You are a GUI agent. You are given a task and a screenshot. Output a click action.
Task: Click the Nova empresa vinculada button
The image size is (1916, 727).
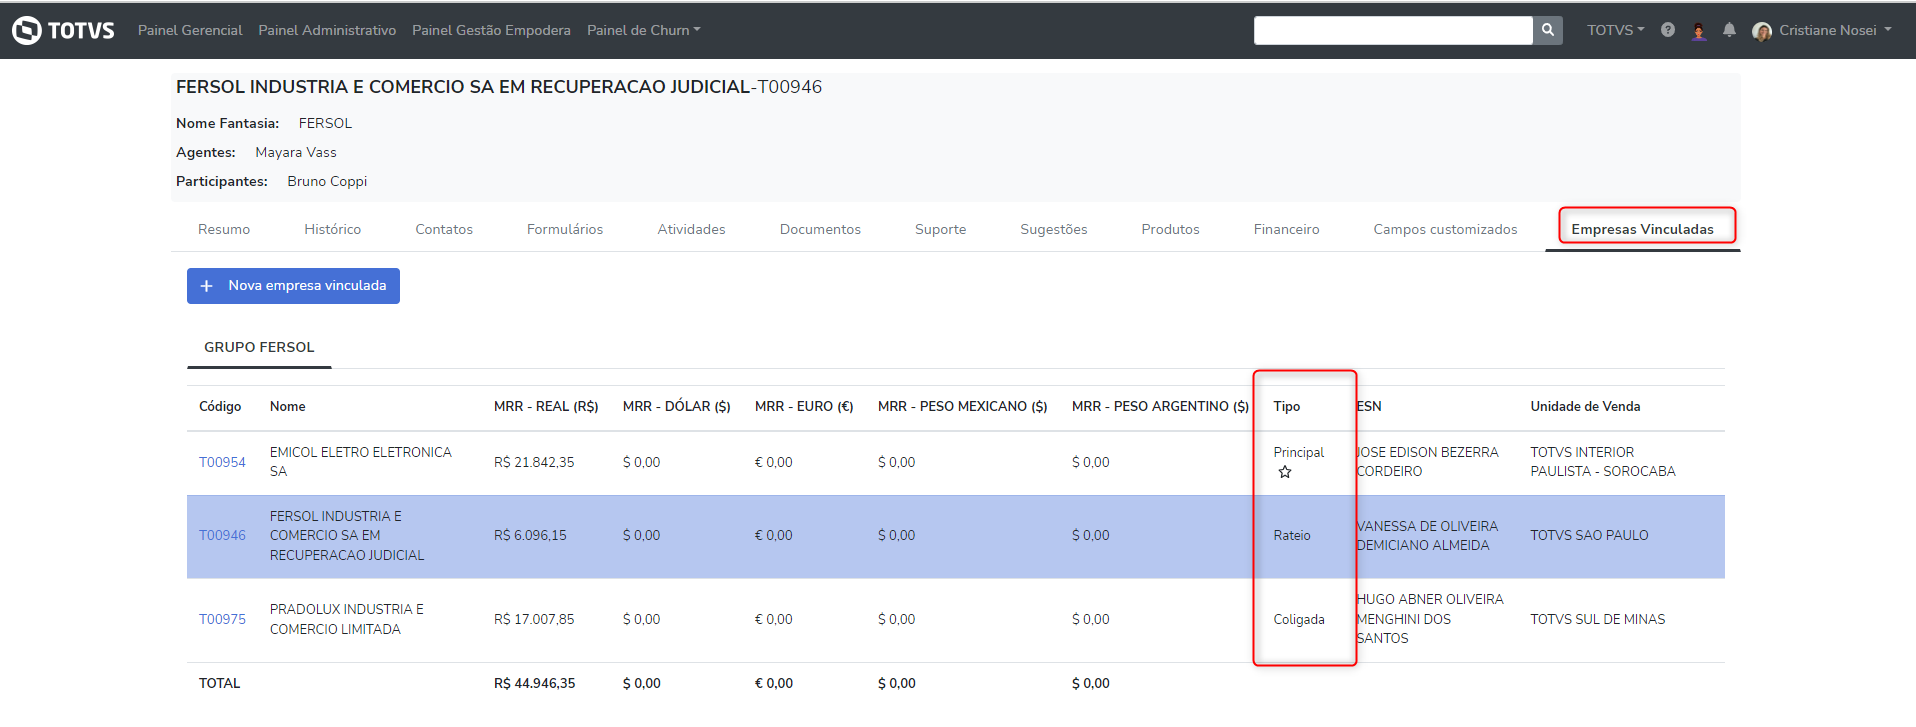pos(293,286)
